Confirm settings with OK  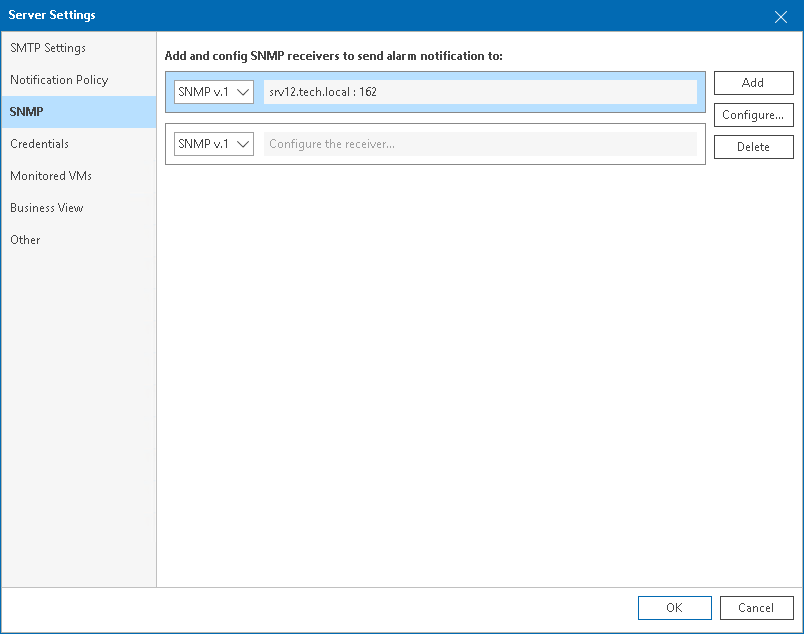[x=674, y=608]
